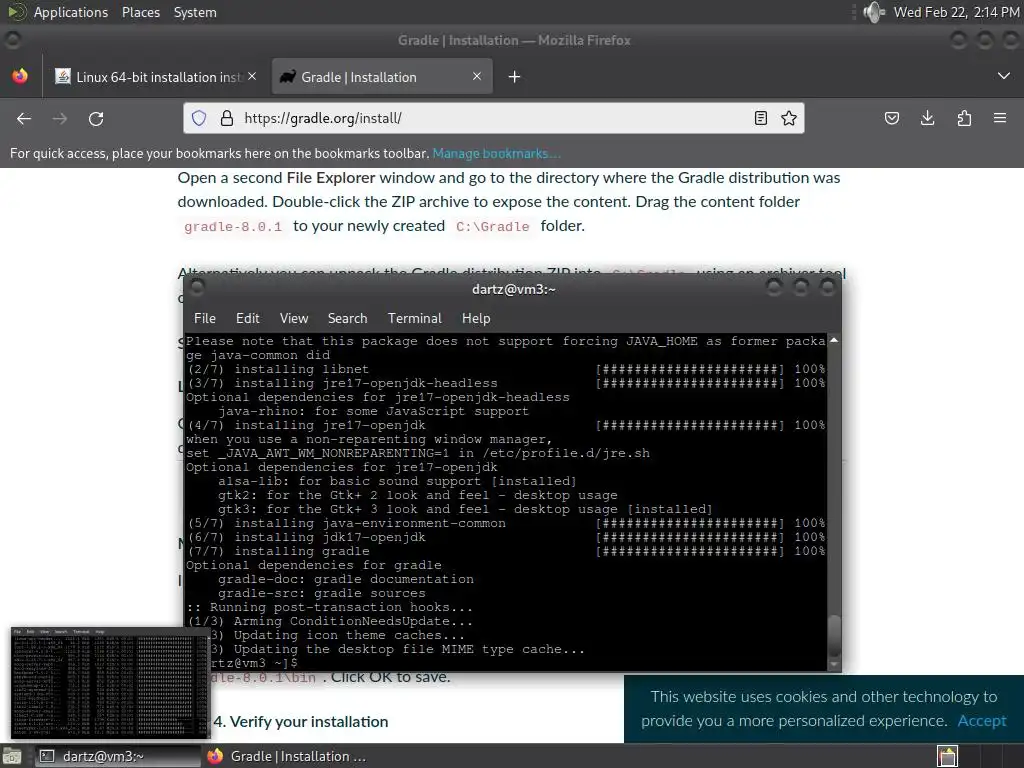Reload the Gradle install page
The height and width of the screenshot is (768, 1024).
(x=96, y=118)
